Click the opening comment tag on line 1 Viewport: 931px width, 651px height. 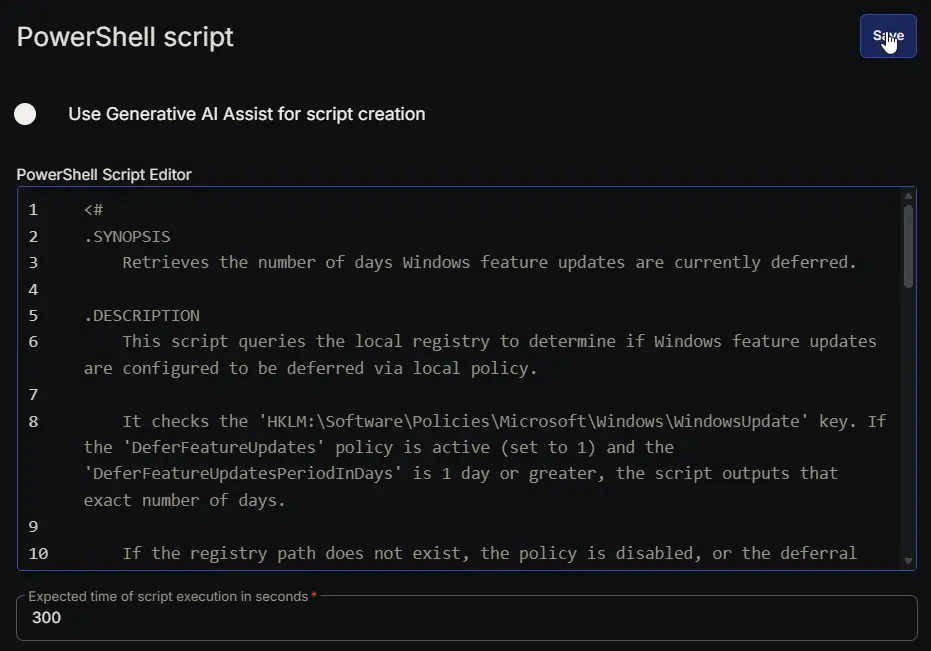point(94,210)
